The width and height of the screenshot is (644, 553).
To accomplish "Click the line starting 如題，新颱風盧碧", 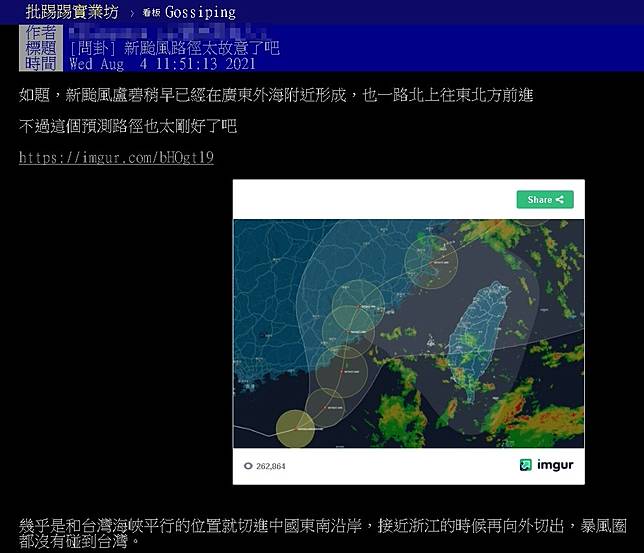I will [276, 95].
